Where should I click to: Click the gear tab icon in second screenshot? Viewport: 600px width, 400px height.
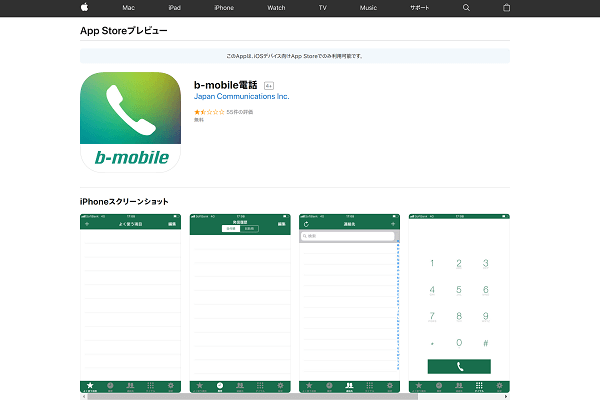click(x=280, y=387)
